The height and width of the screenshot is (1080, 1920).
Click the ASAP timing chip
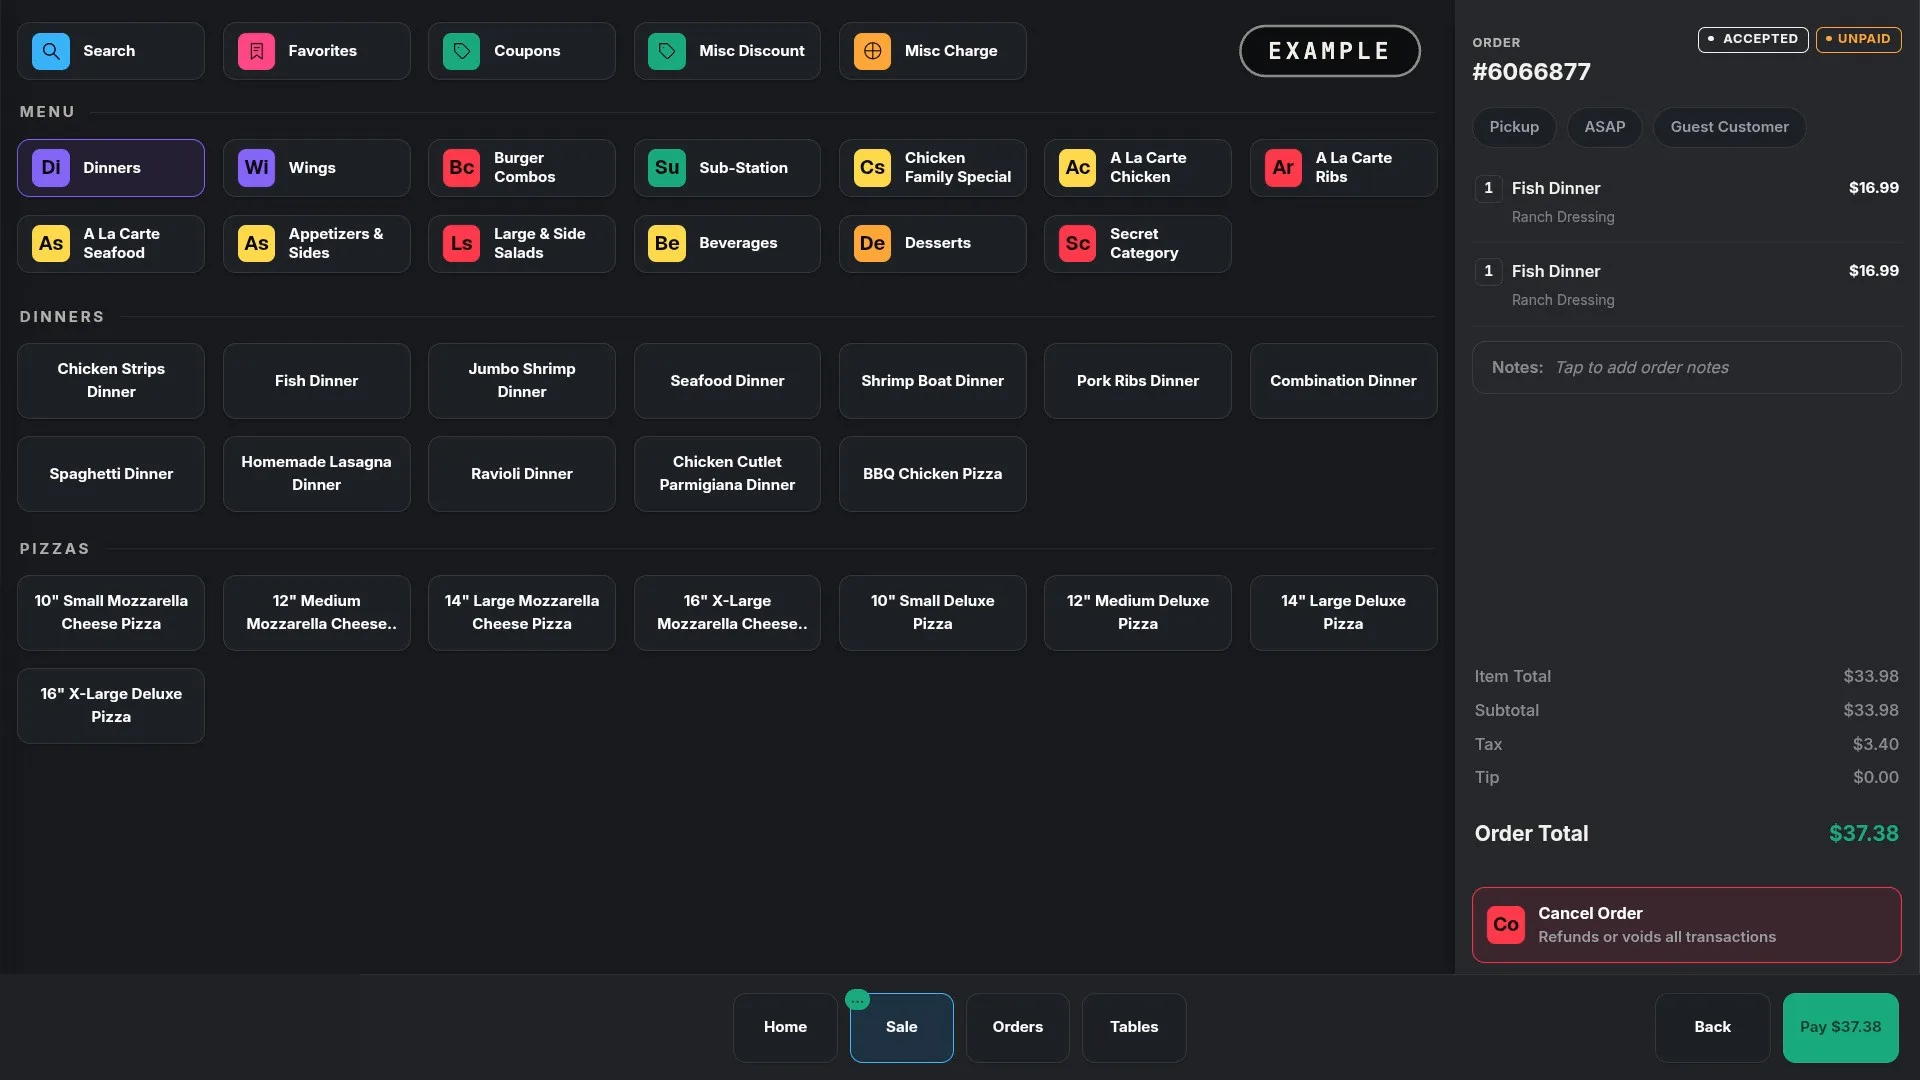coord(1604,127)
